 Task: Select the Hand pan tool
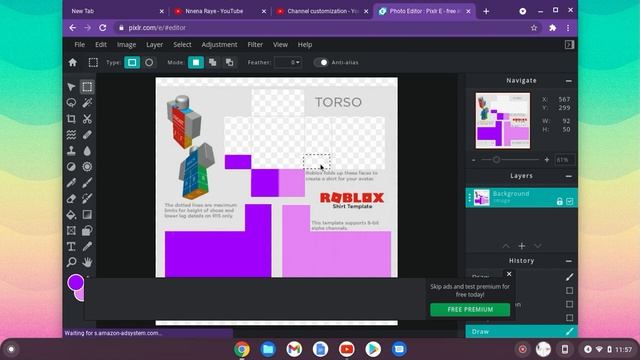coord(87,262)
